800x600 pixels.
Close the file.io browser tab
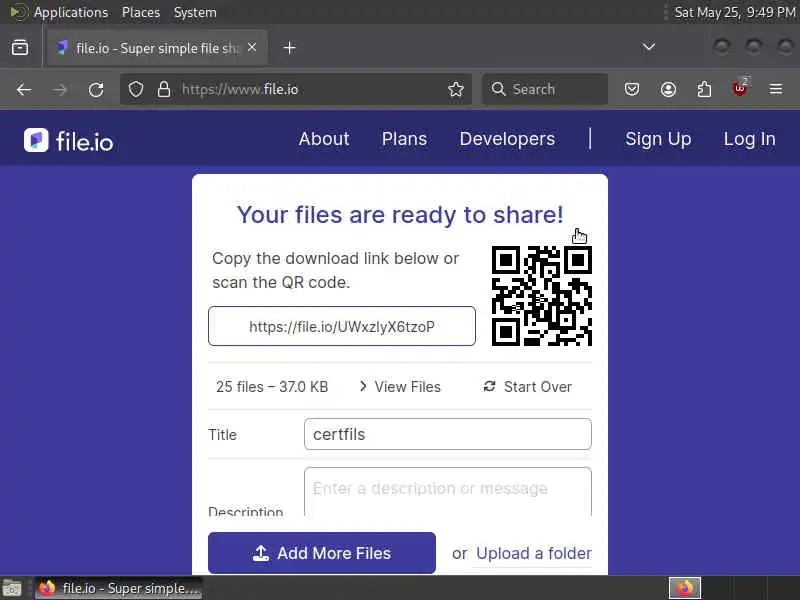click(252, 47)
